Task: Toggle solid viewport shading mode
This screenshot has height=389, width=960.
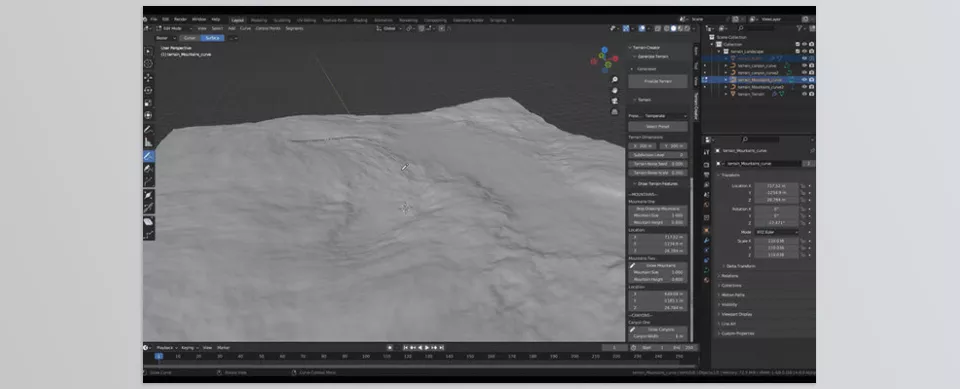Action: click(x=673, y=28)
